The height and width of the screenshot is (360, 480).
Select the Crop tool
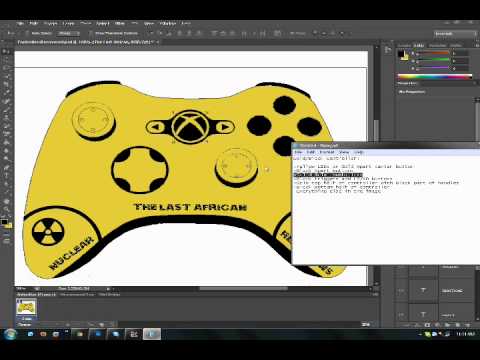pyautogui.click(x=6, y=85)
